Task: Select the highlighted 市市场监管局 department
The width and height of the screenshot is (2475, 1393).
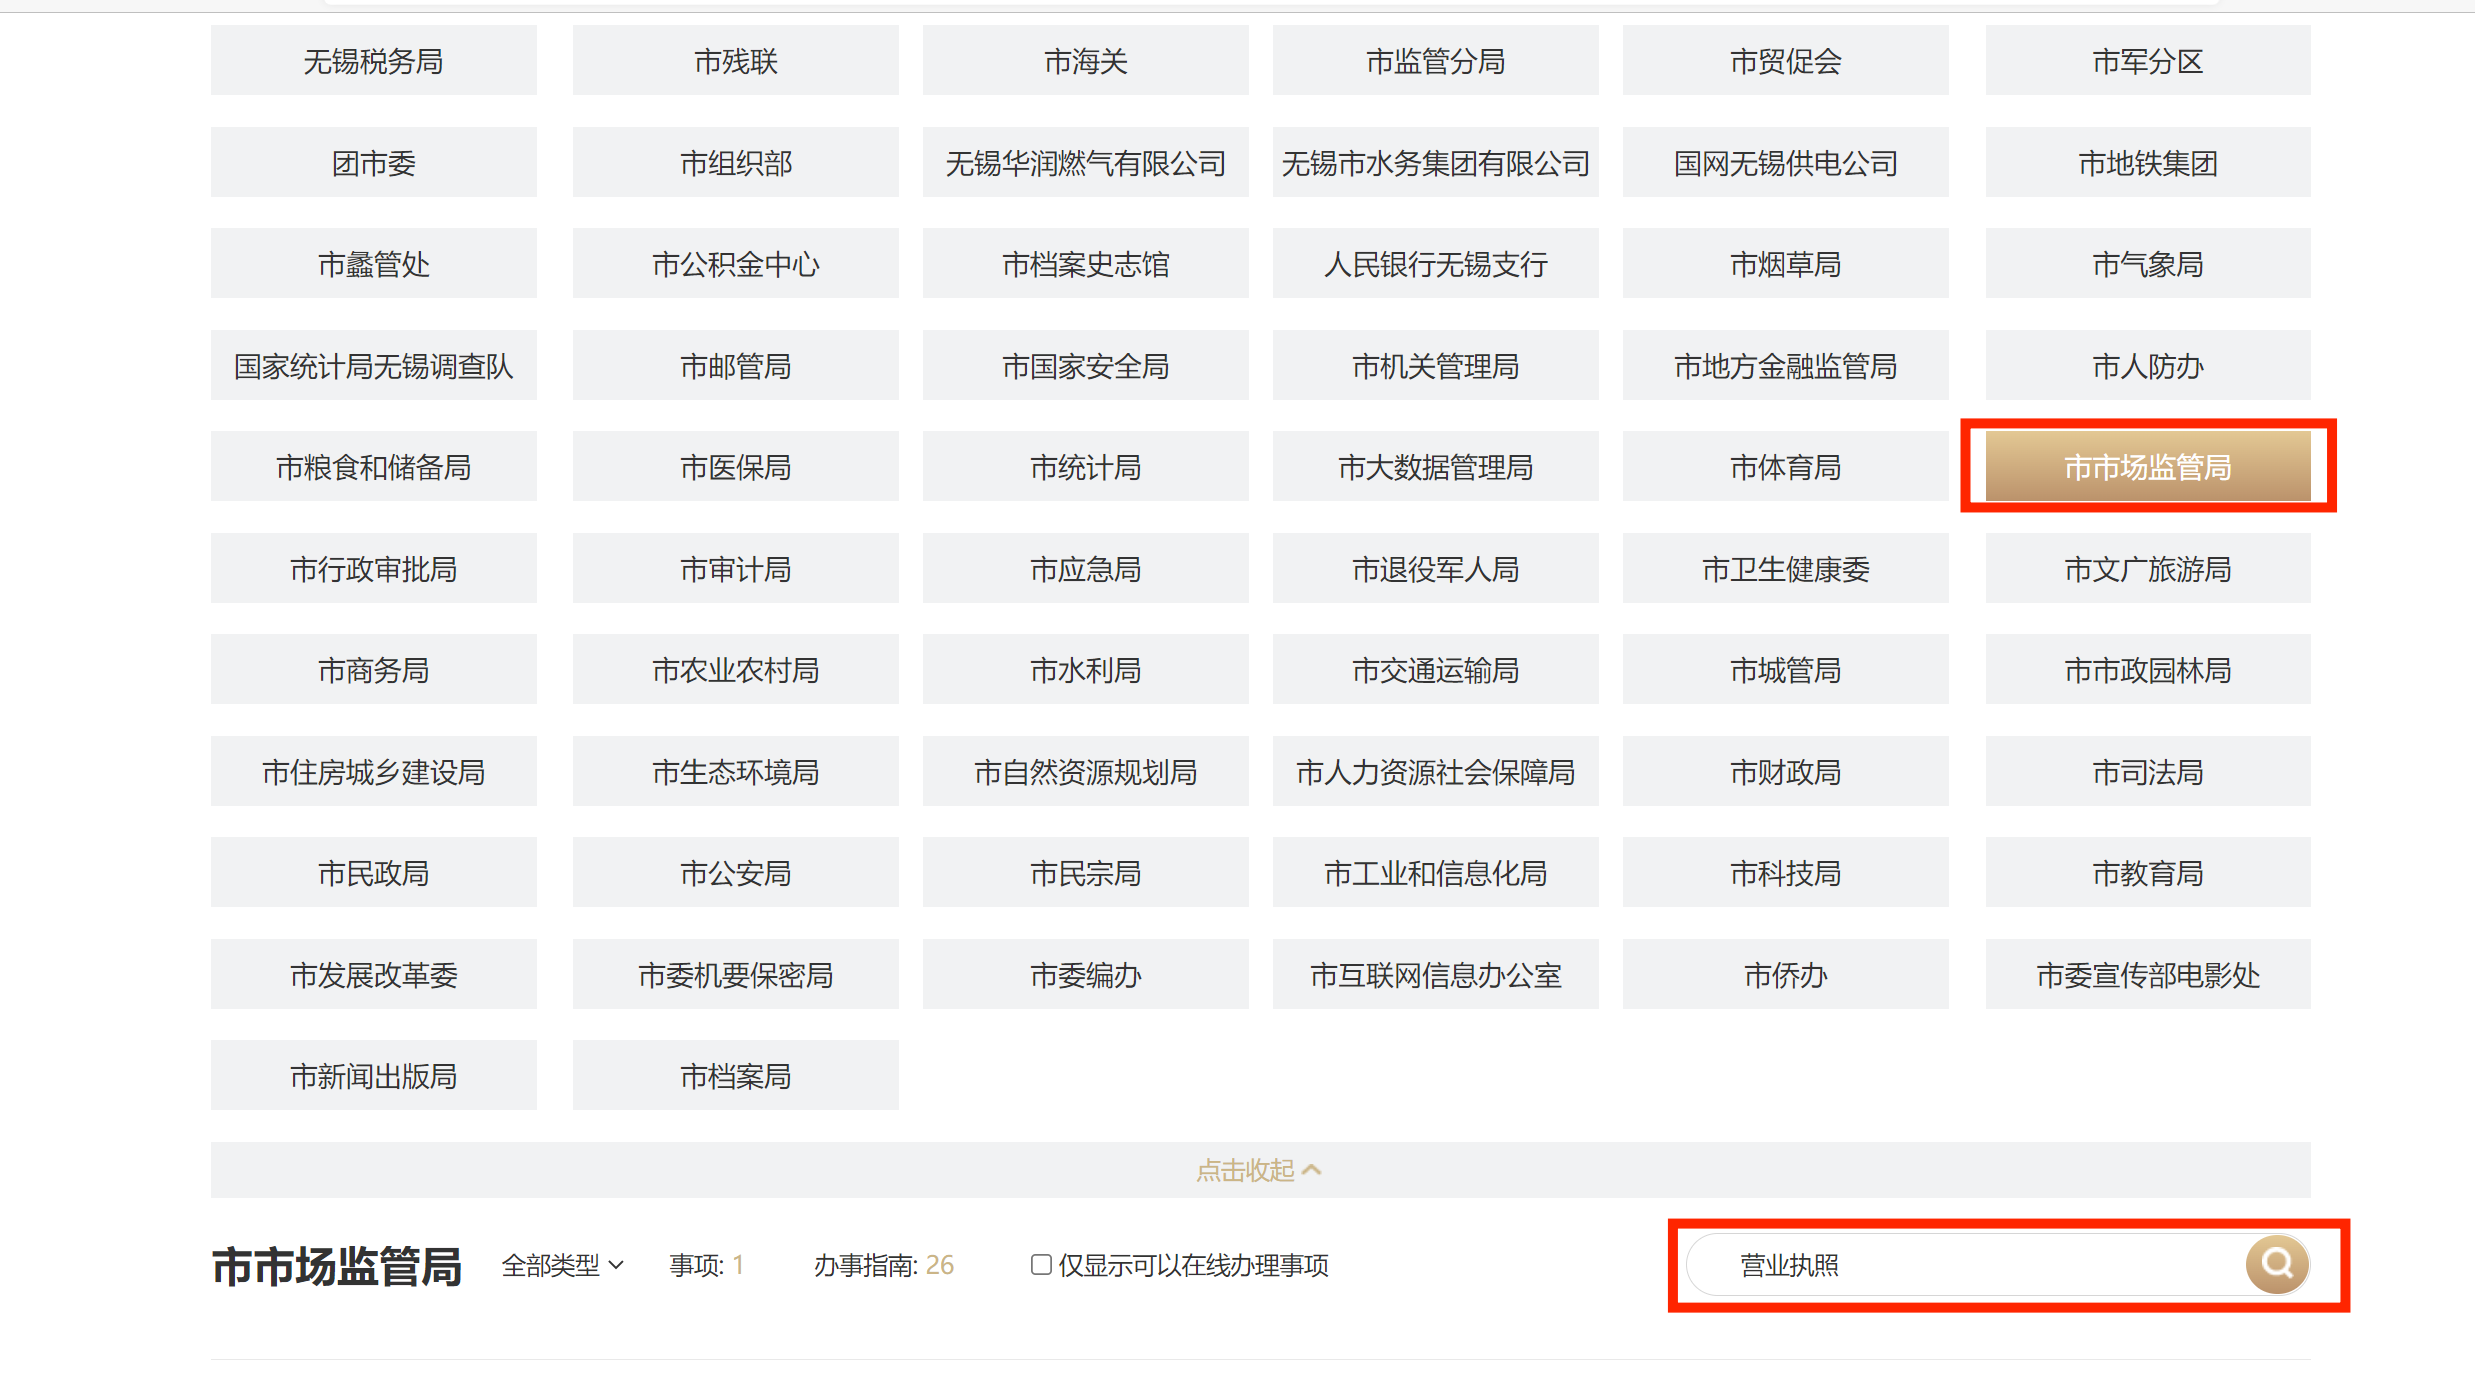Action: [x=2147, y=467]
